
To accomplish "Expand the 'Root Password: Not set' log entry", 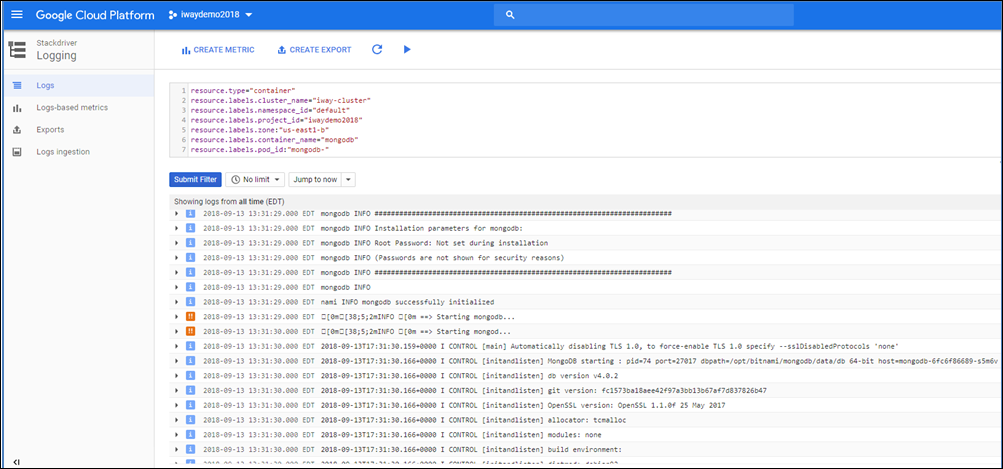I will pos(177,243).
